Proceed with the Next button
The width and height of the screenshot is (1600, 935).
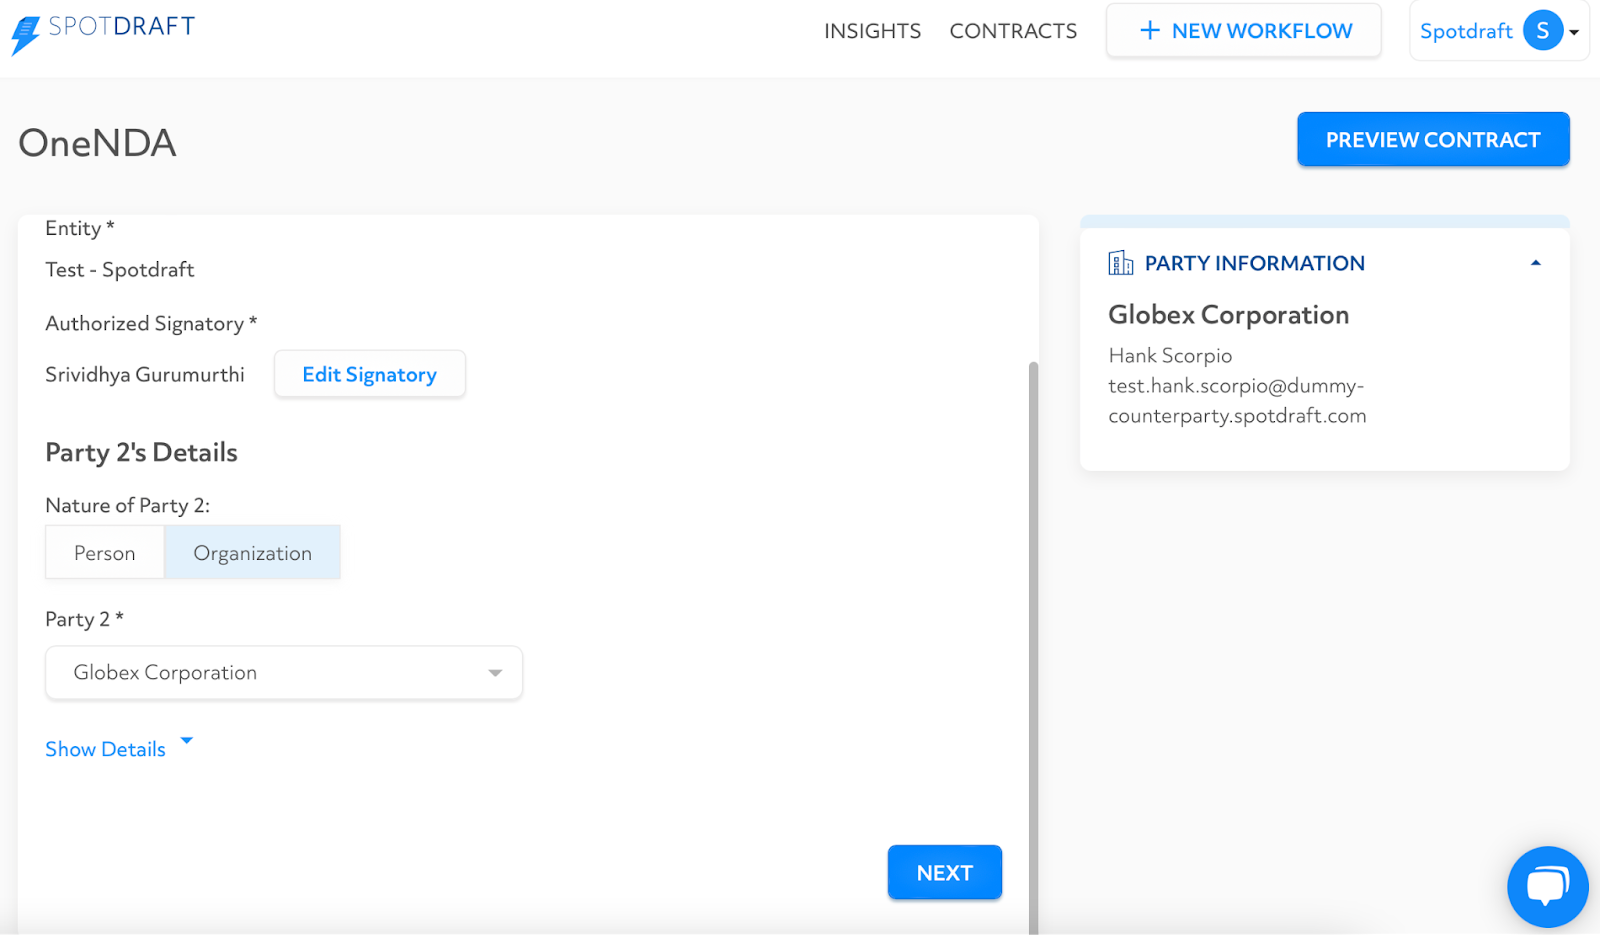coord(945,873)
